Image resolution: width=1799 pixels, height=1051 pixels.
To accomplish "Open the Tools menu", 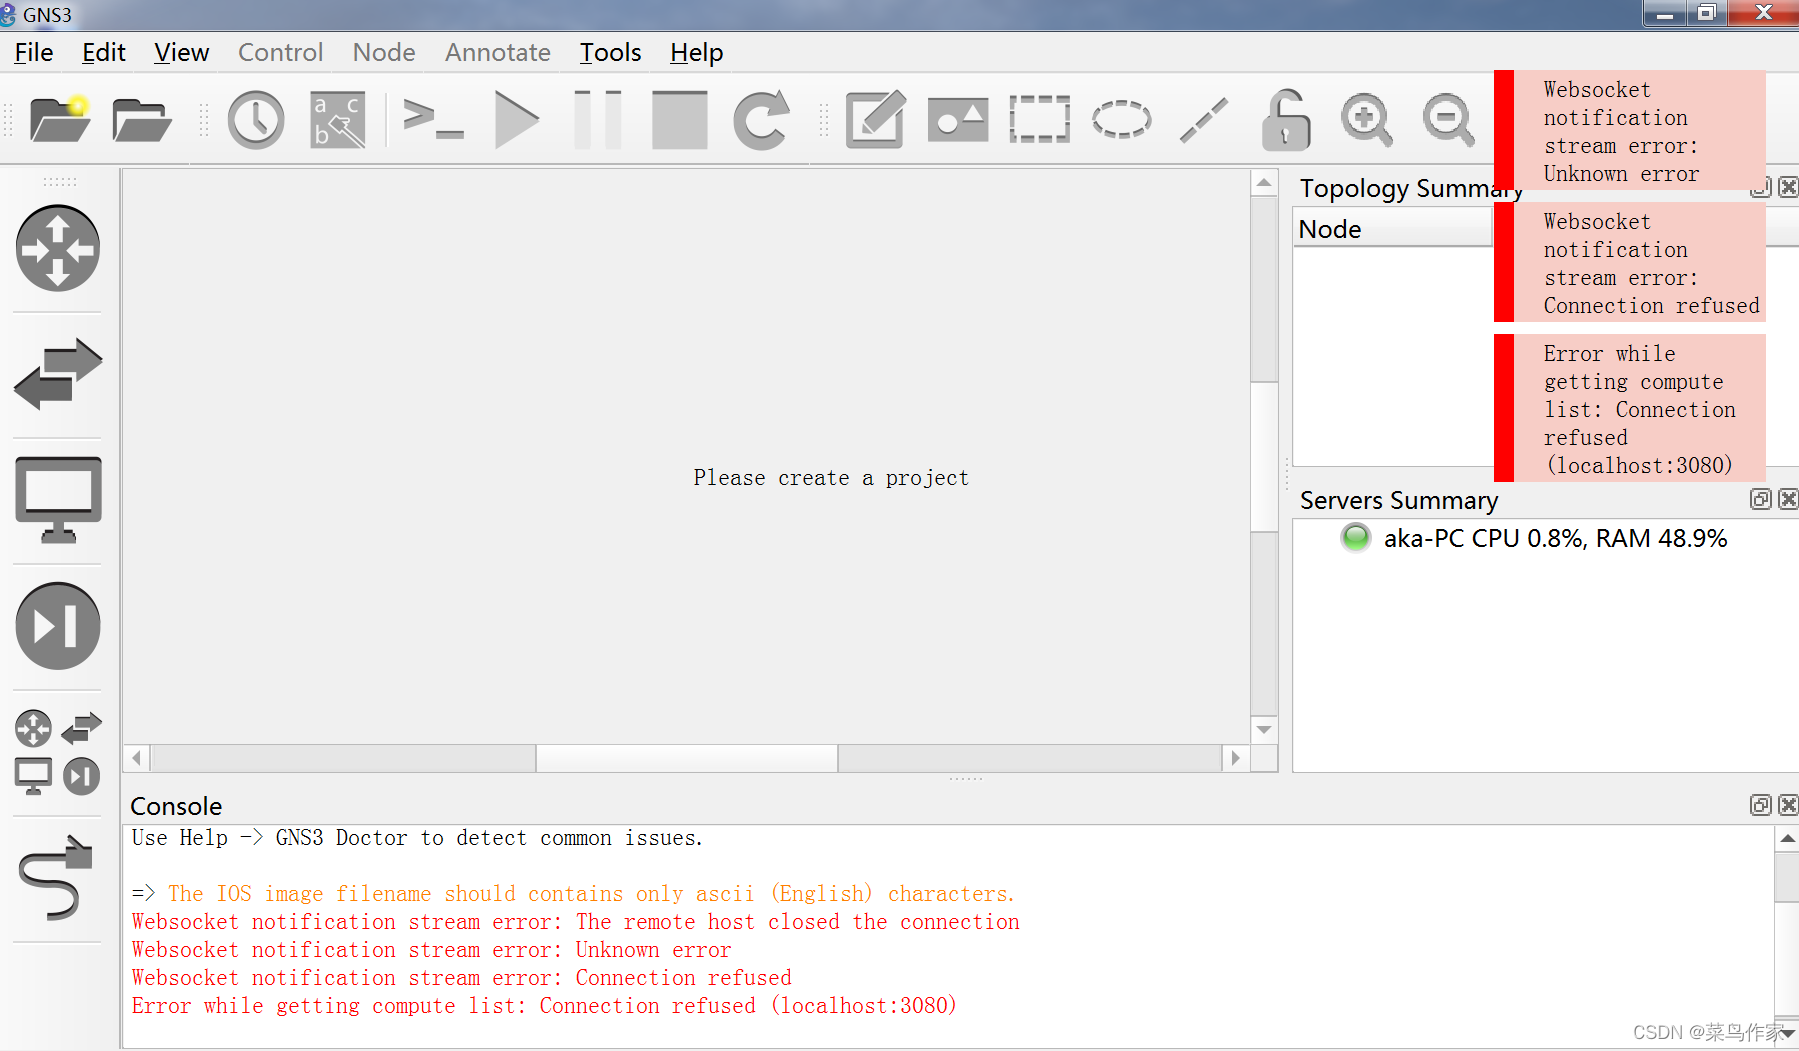I will pyautogui.click(x=610, y=52).
